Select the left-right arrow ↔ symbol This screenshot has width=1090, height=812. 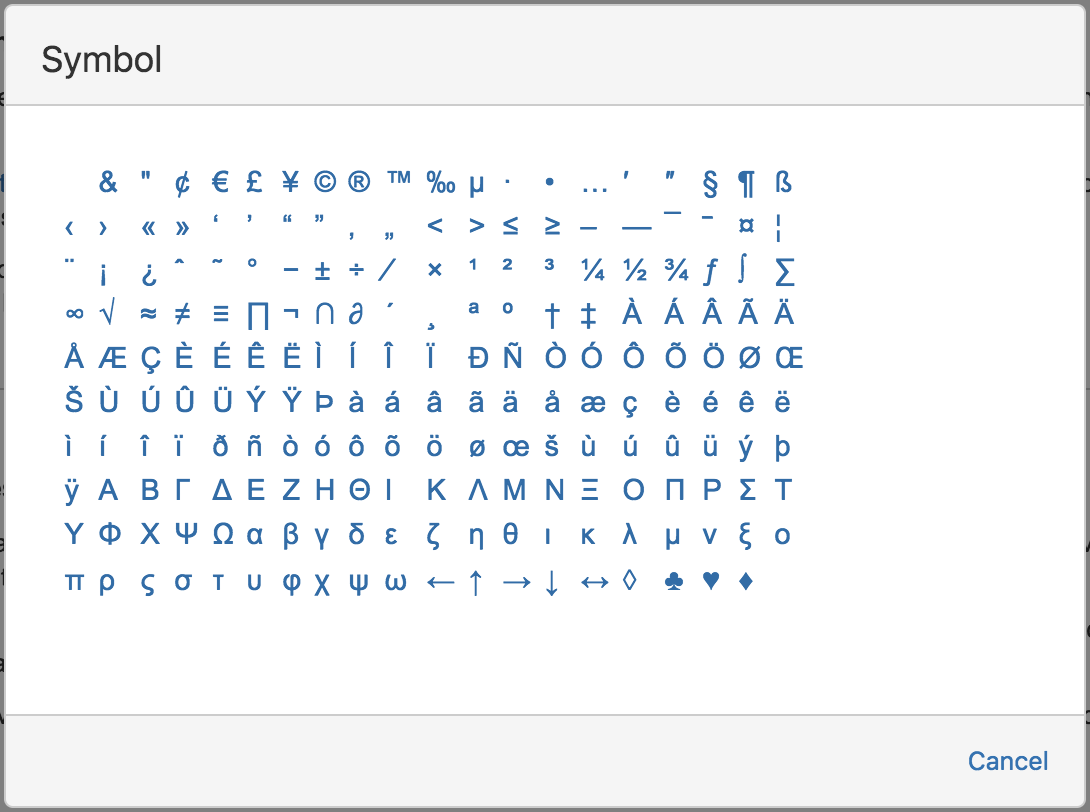[594, 582]
